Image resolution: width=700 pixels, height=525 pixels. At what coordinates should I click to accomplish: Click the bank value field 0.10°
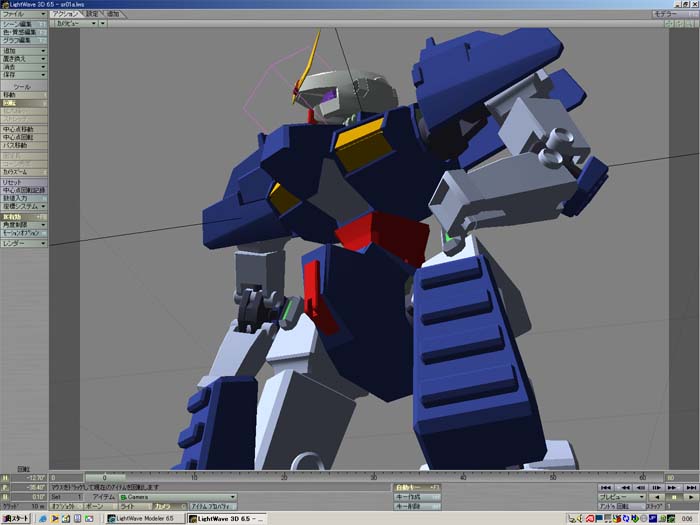click(x=29, y=497)
